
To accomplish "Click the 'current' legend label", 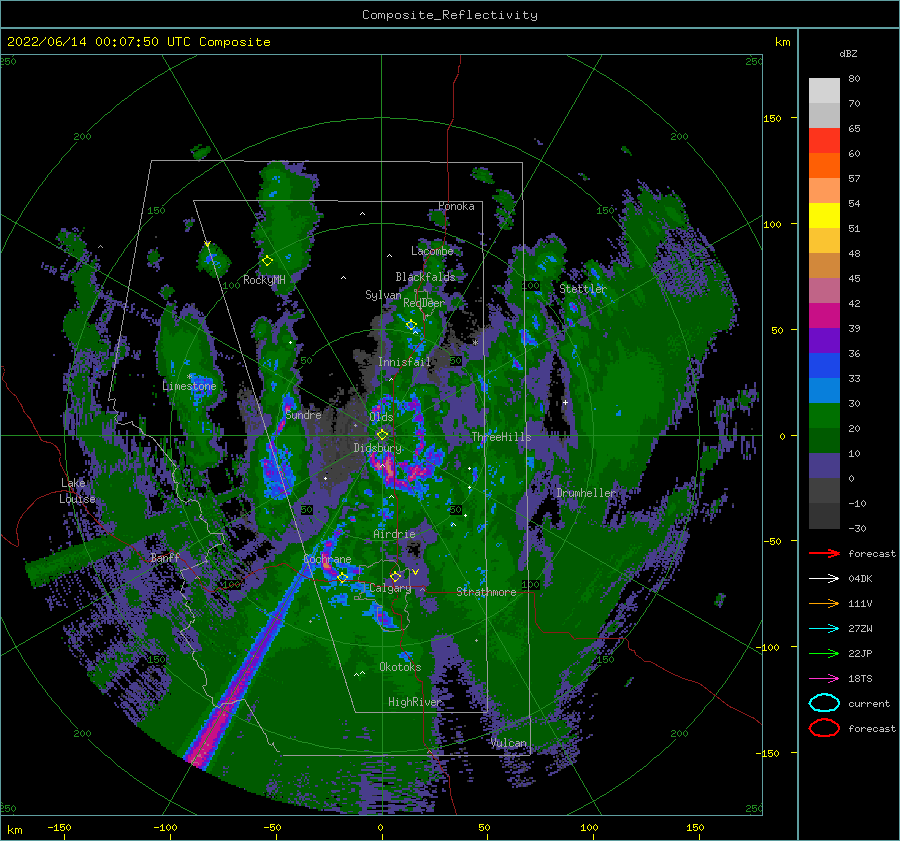I will [x=869, y=703].
